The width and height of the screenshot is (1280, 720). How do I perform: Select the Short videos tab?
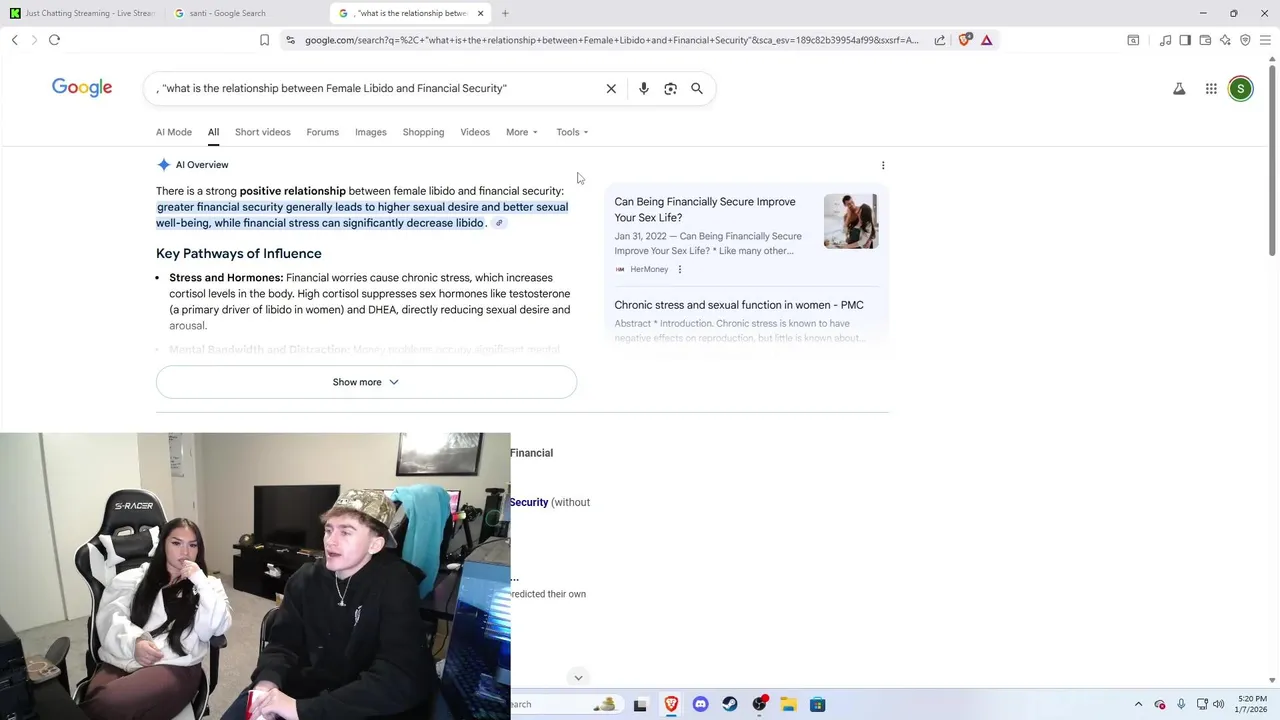click(263, 132)
